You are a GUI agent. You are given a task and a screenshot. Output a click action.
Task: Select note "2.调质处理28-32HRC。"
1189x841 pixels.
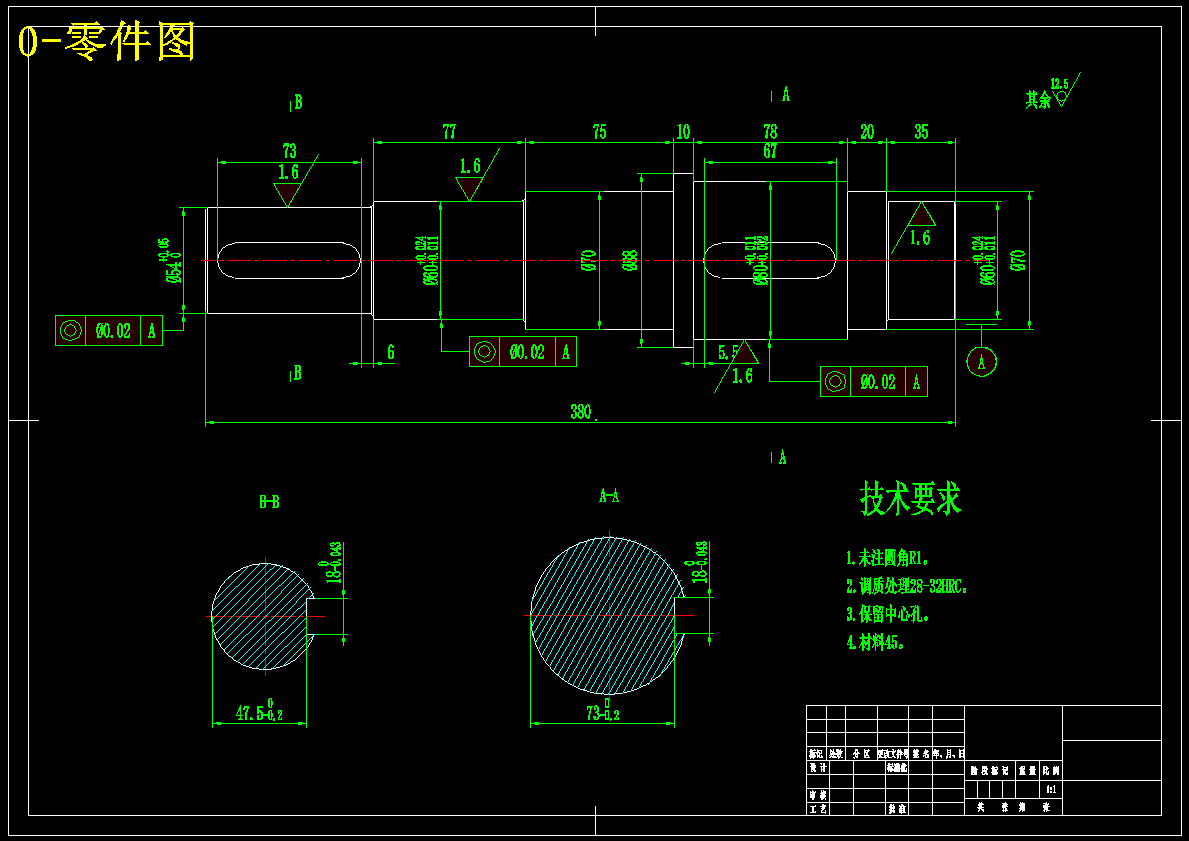pos(908,586)
